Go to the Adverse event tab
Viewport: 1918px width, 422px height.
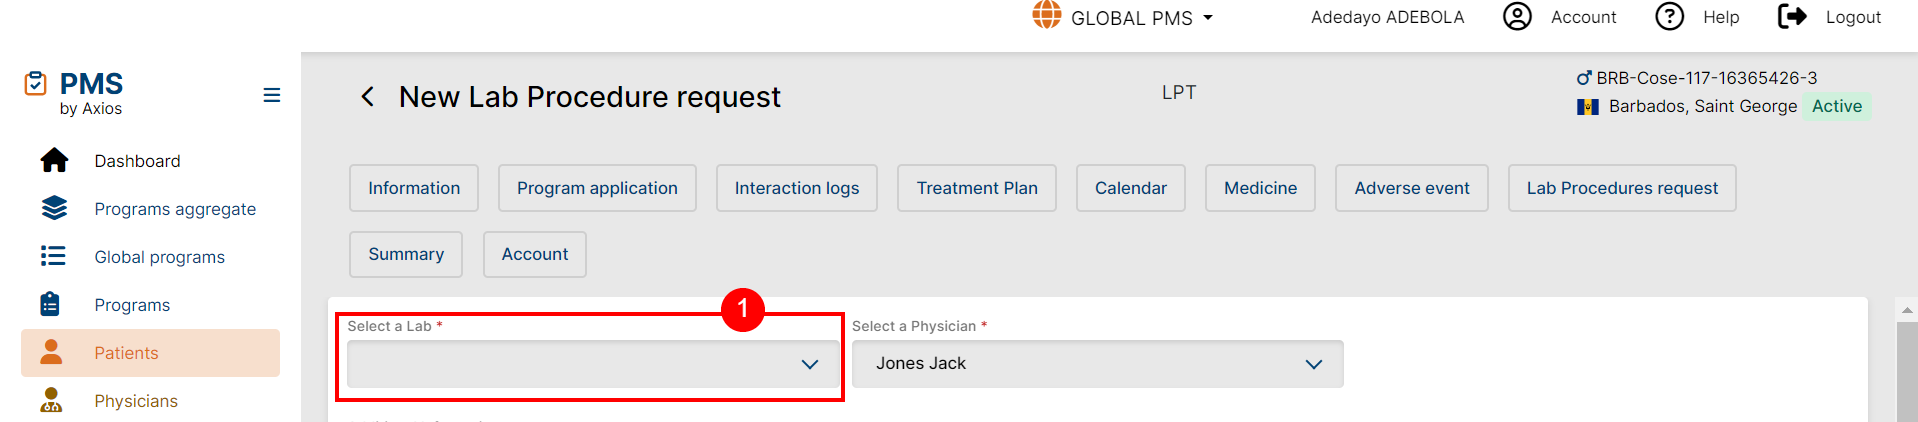1411,188
